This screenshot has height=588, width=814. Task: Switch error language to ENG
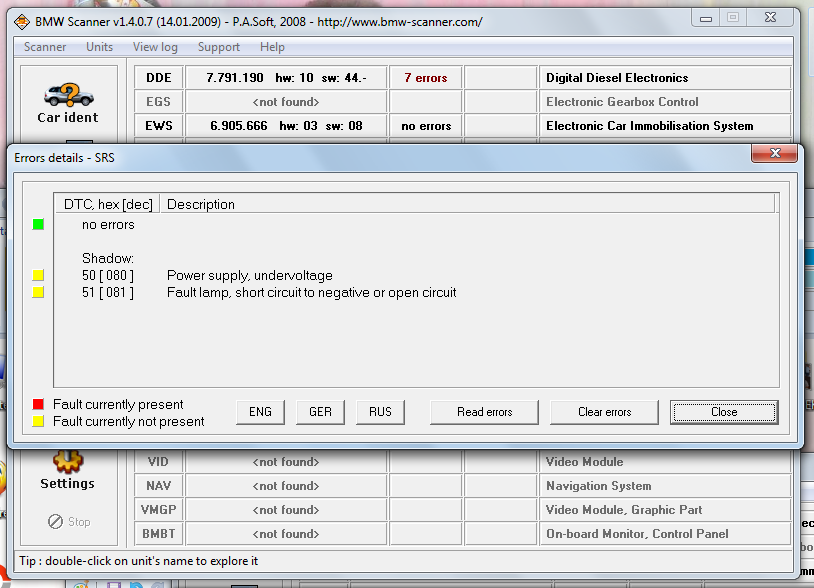point(261,412)
